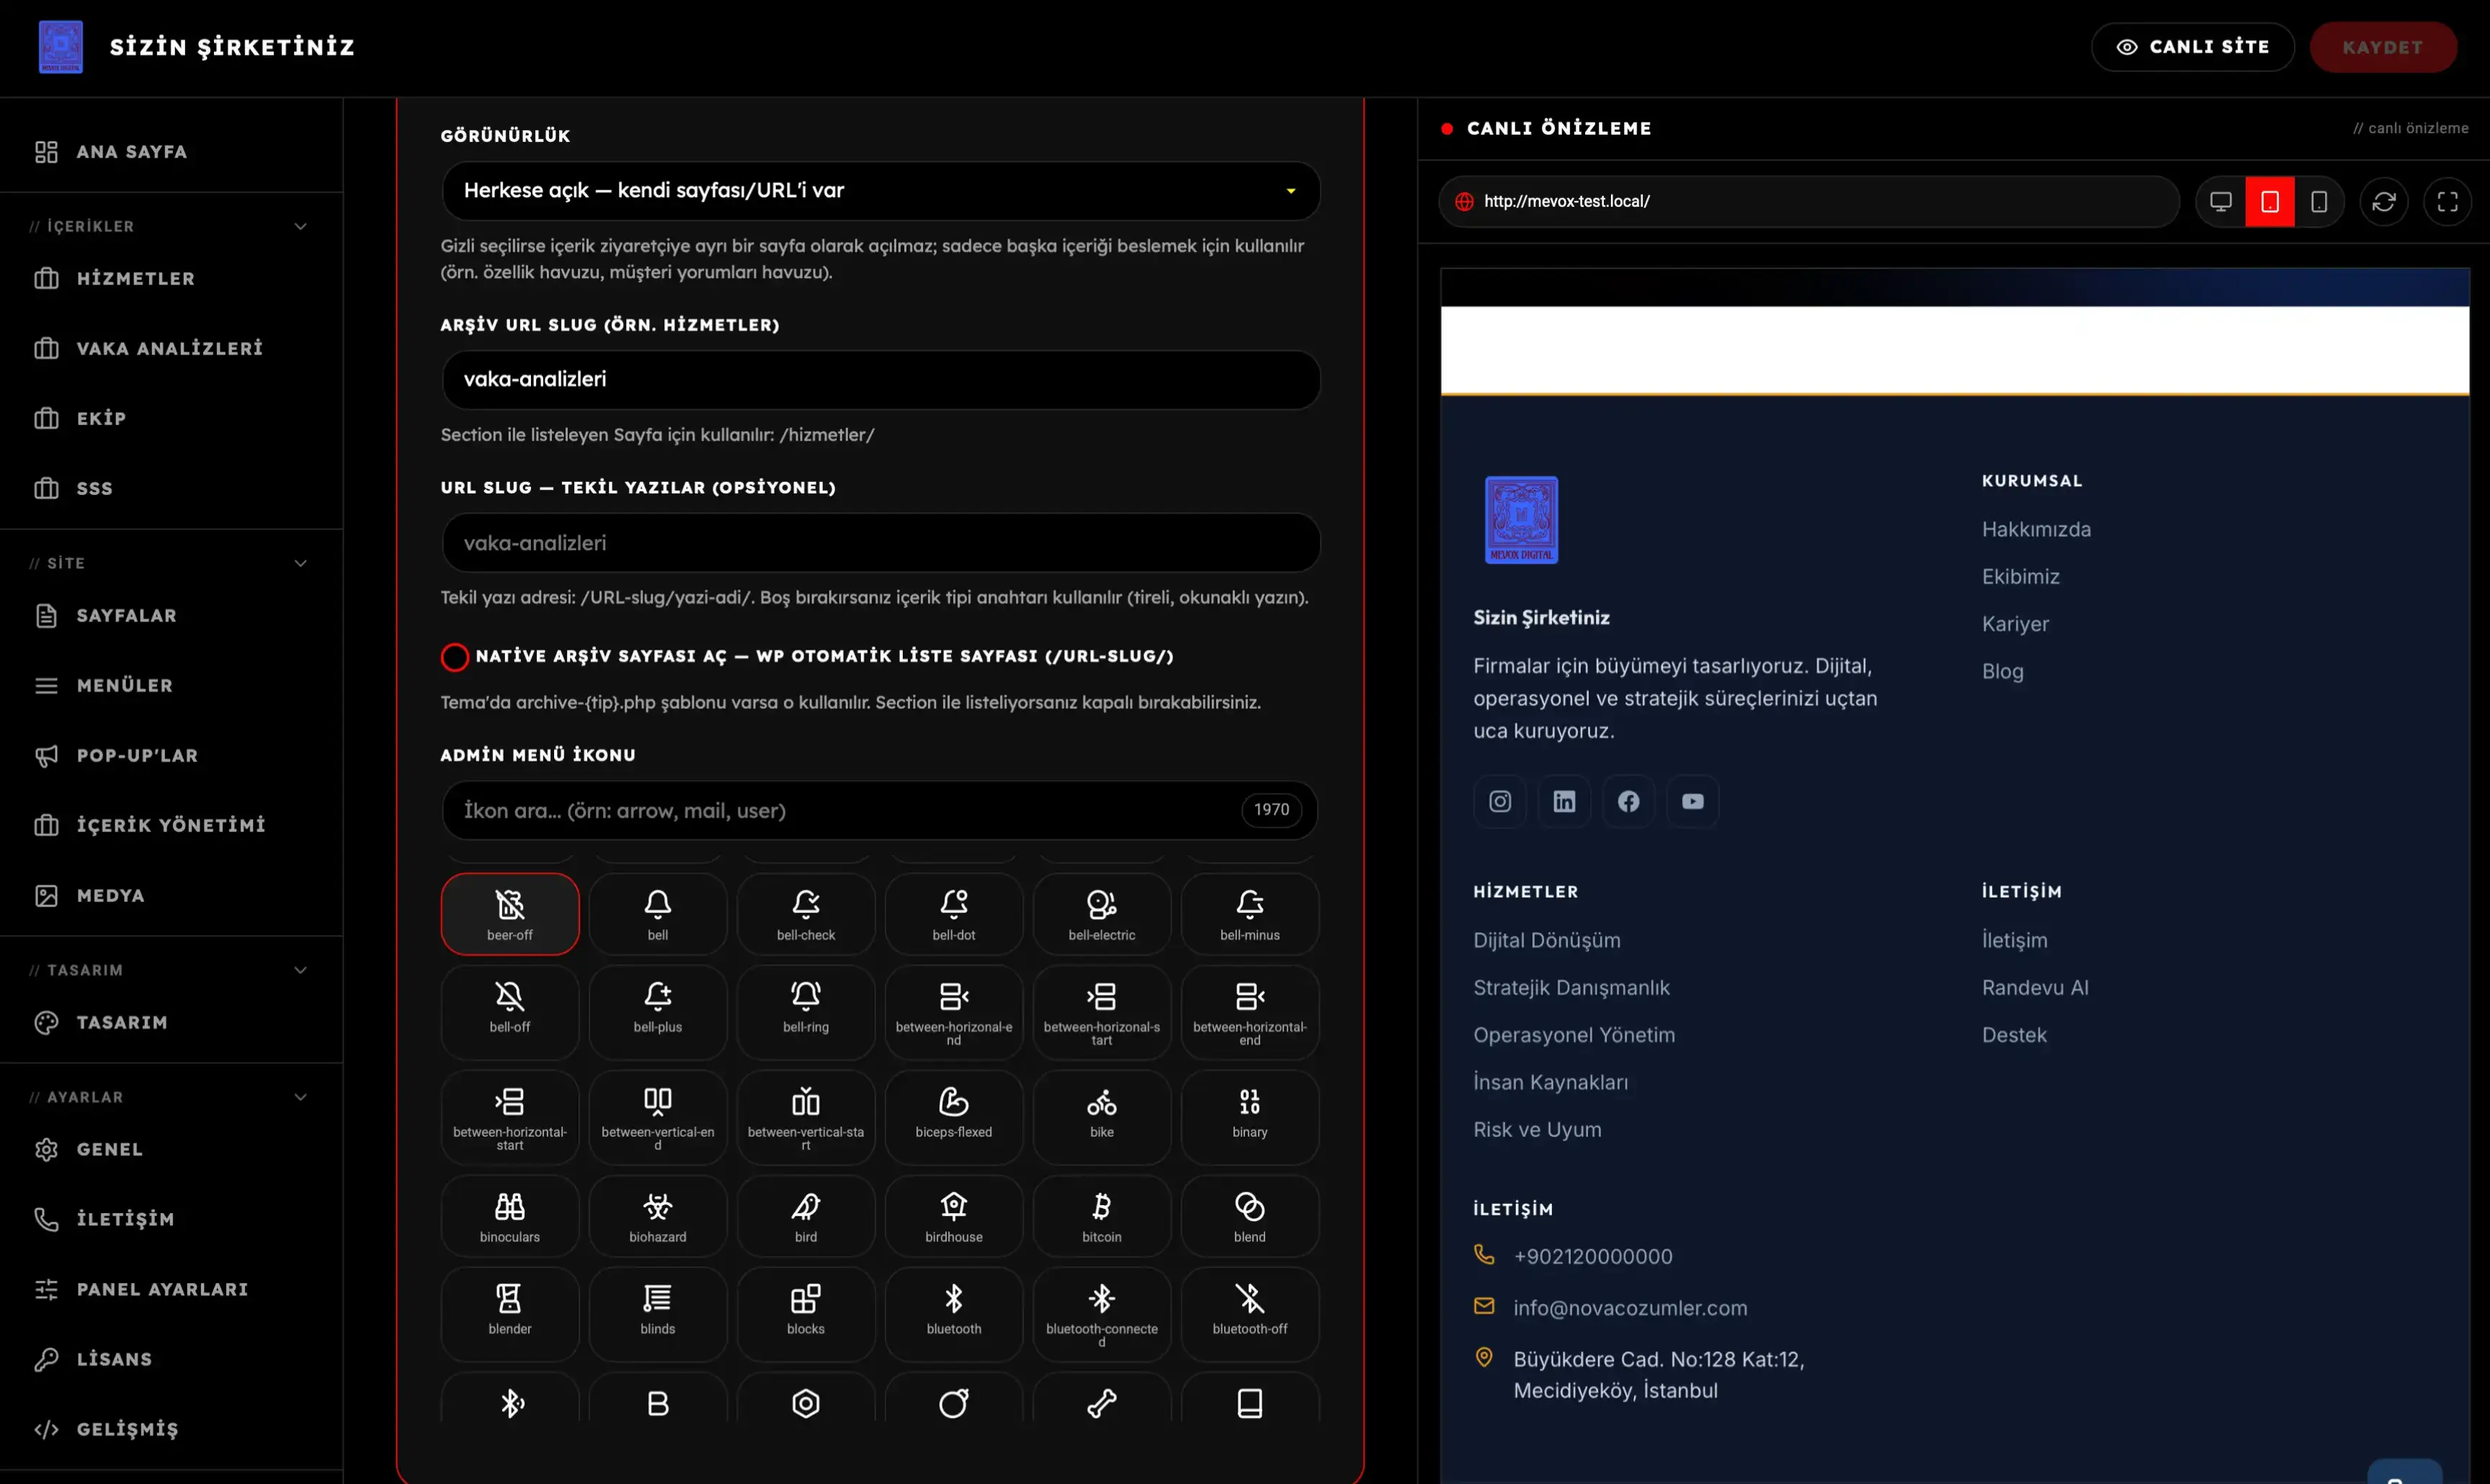The image size is (2490, 1484).
Task: Click Hakkımızda link in preview footer
Action: [x=2036, y=530]
